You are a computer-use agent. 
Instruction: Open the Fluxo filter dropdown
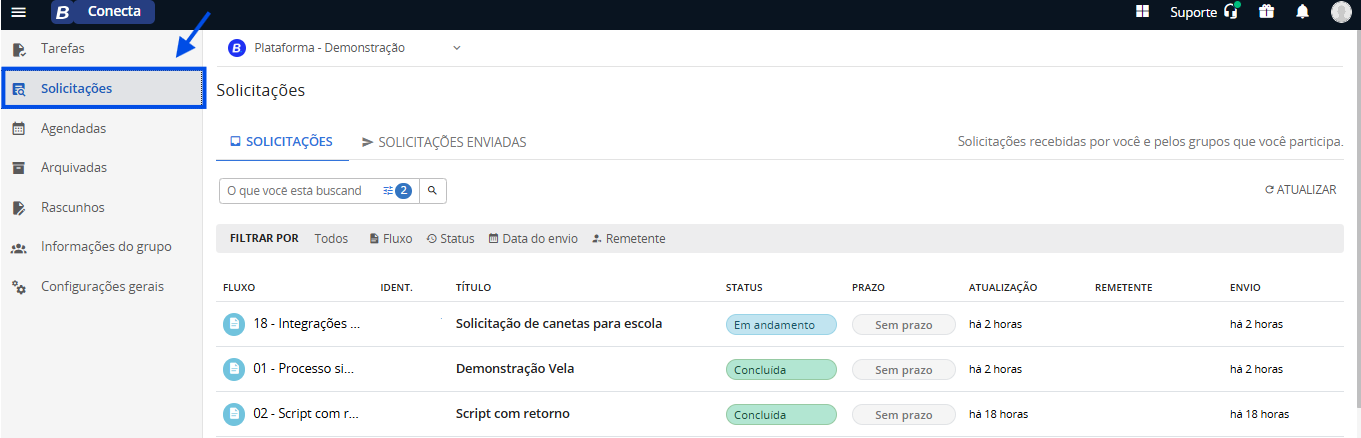[390, 238]
